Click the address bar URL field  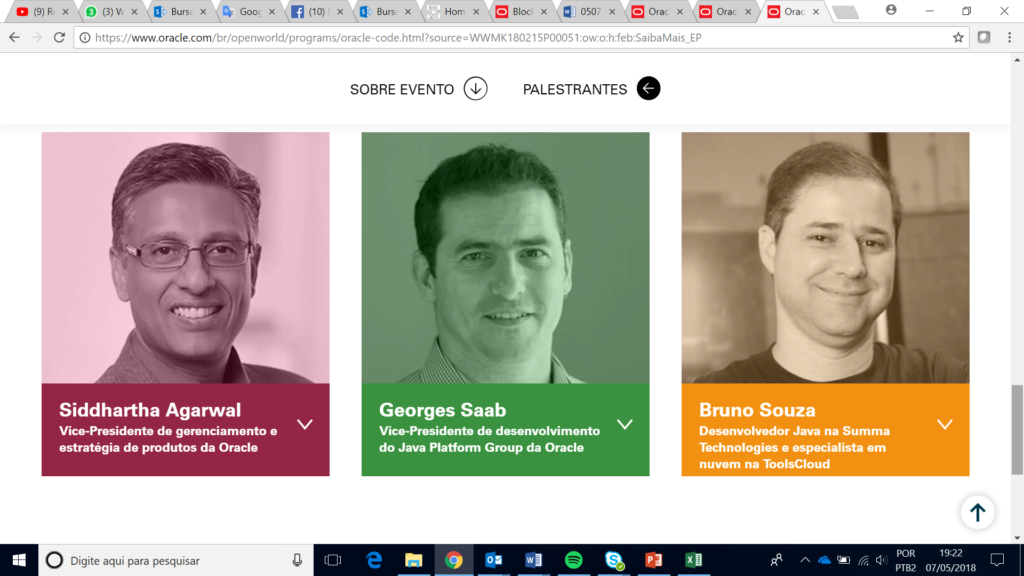520,38
